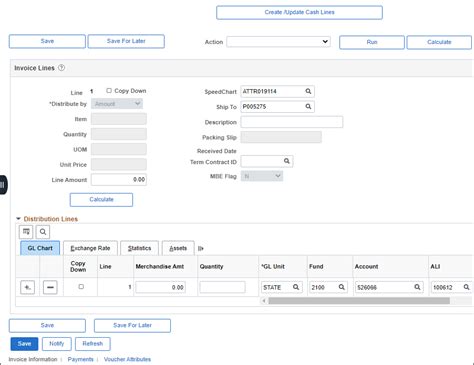Show all columns icon after Assets tab
The width and height of the screenshot is (474, 365).
(200, 248)
